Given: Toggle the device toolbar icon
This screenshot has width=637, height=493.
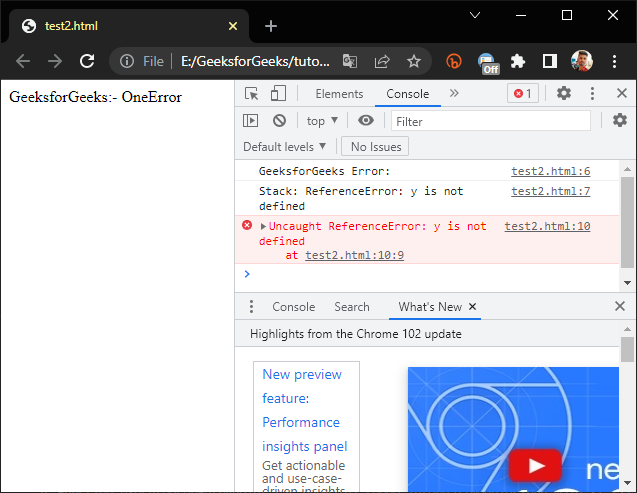Looking at the screenshot, I should pos(278,93).
